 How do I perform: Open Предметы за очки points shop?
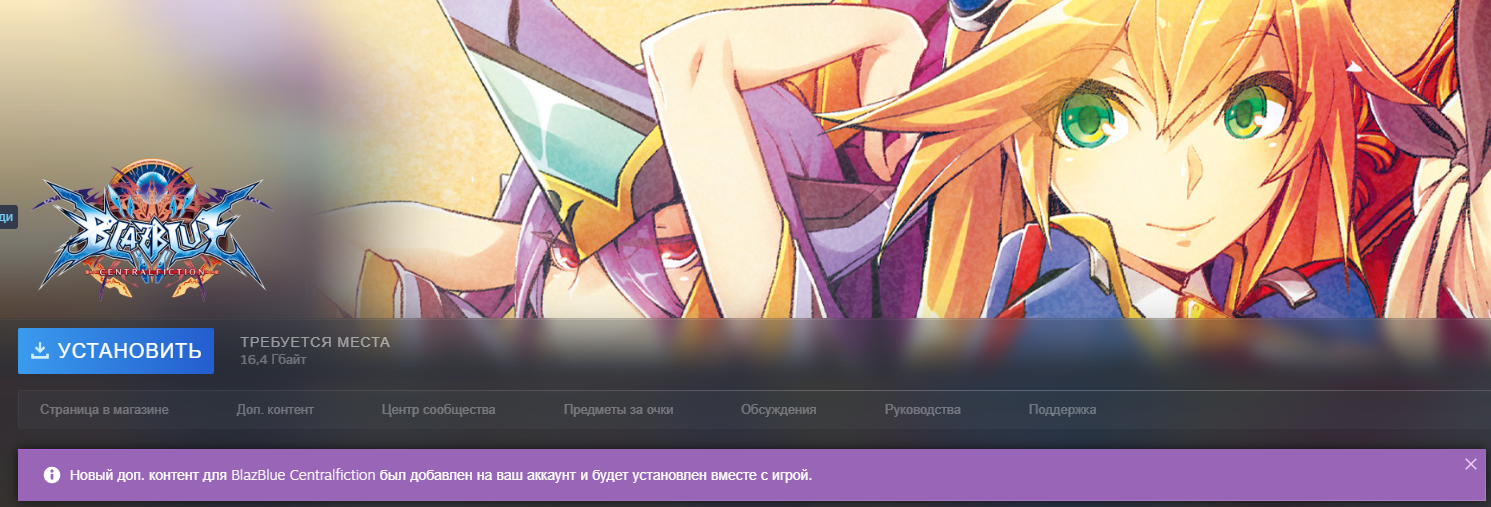618,410
